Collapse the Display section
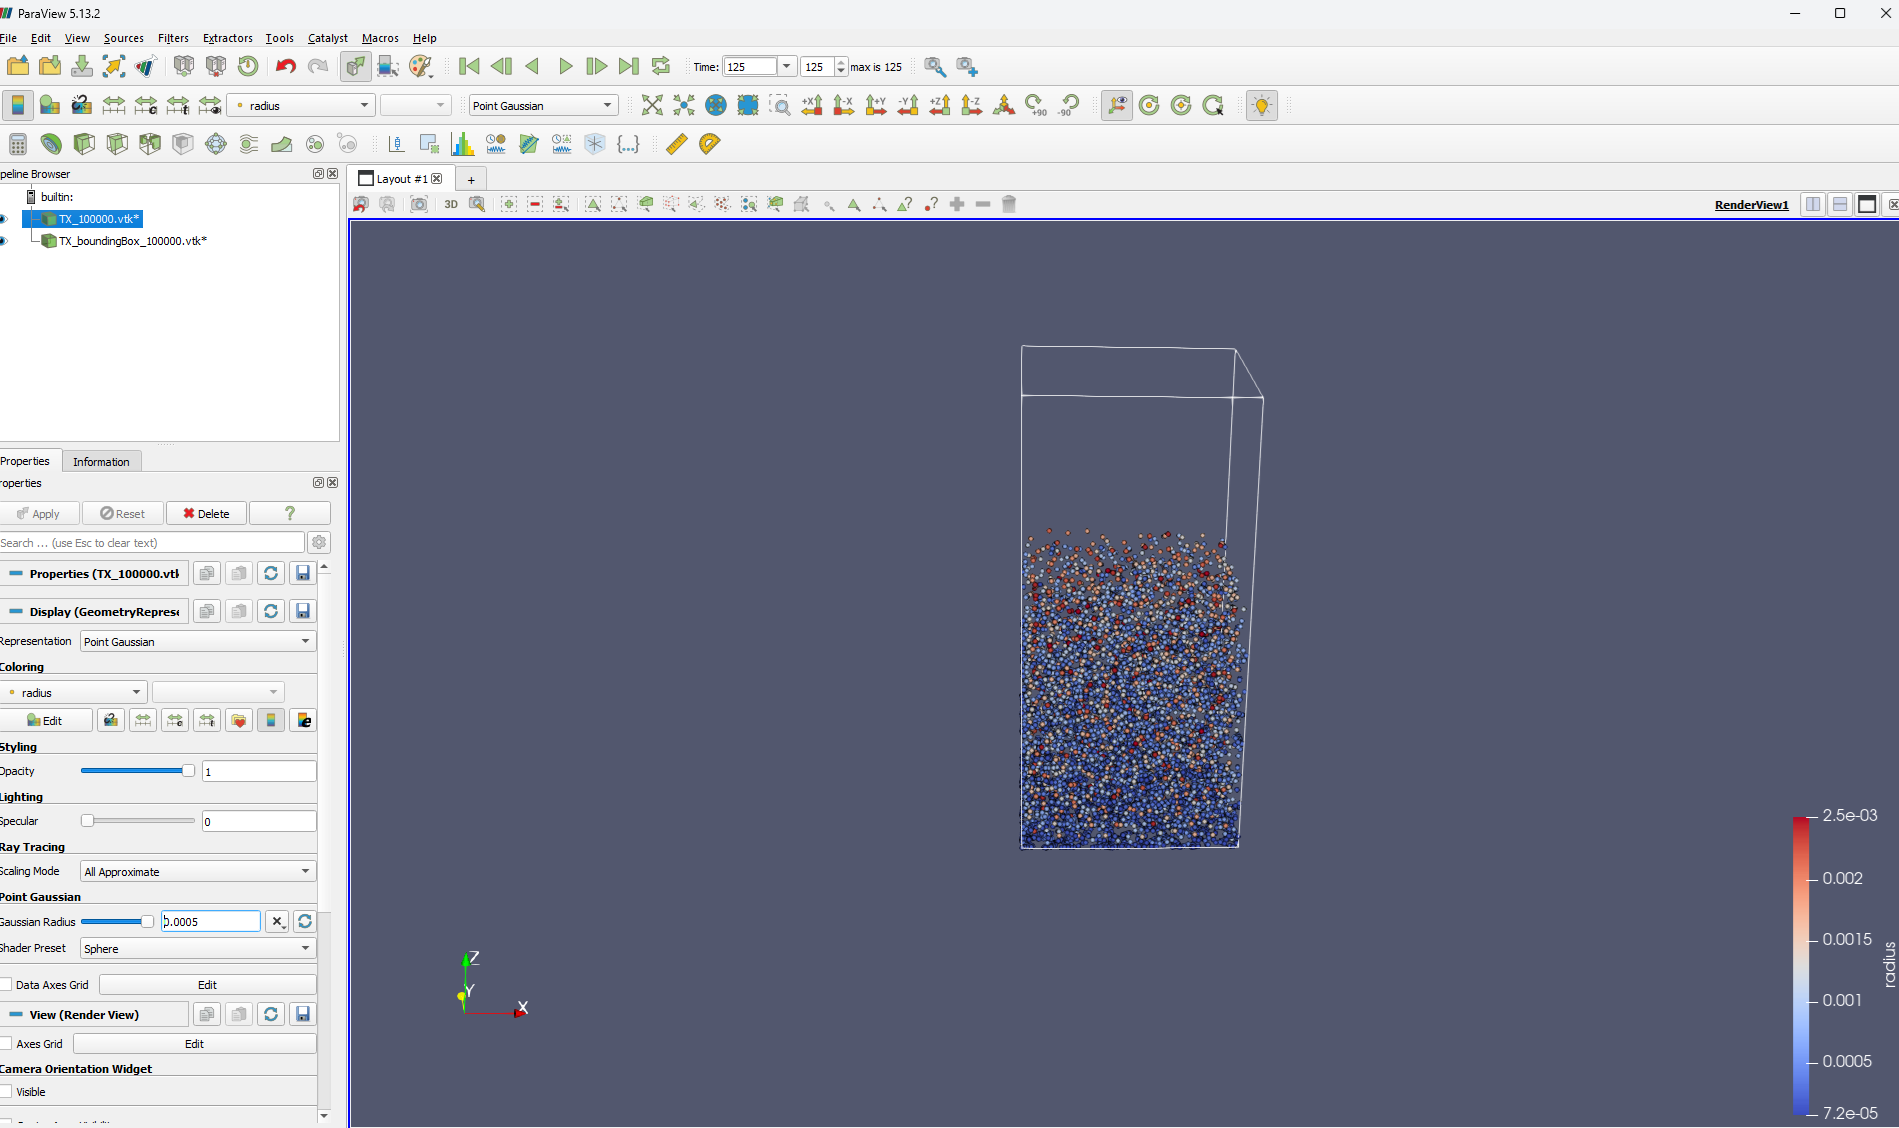This screenshot has height=1128, width=1899. (16, 612)
